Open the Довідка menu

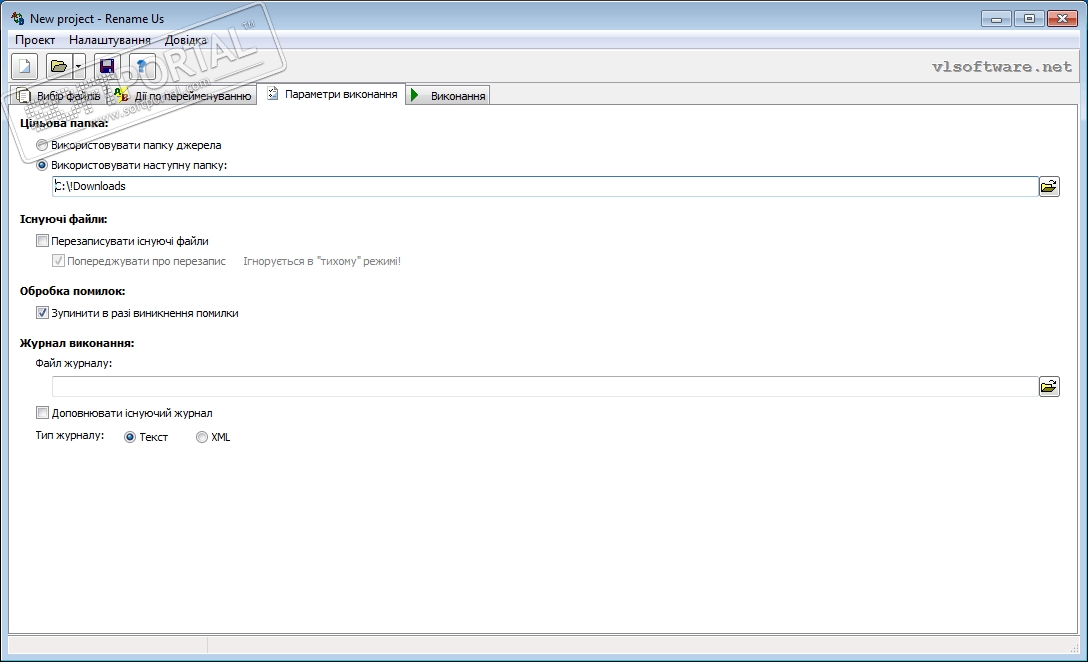186,40
